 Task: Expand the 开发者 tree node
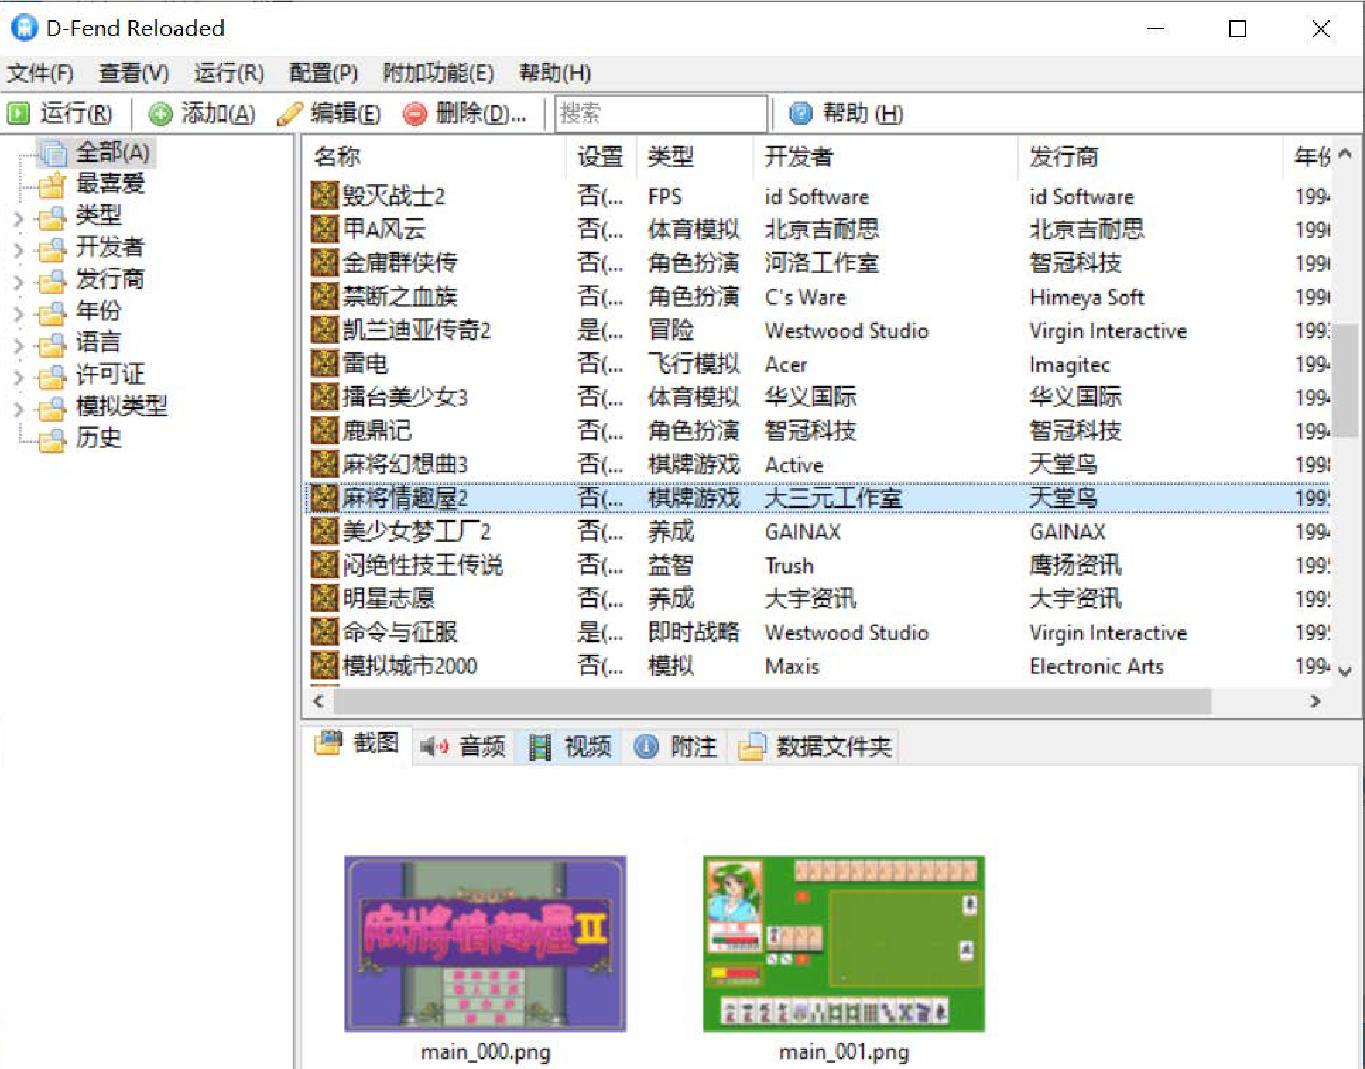pyautogui.click(x=18, y=249)
